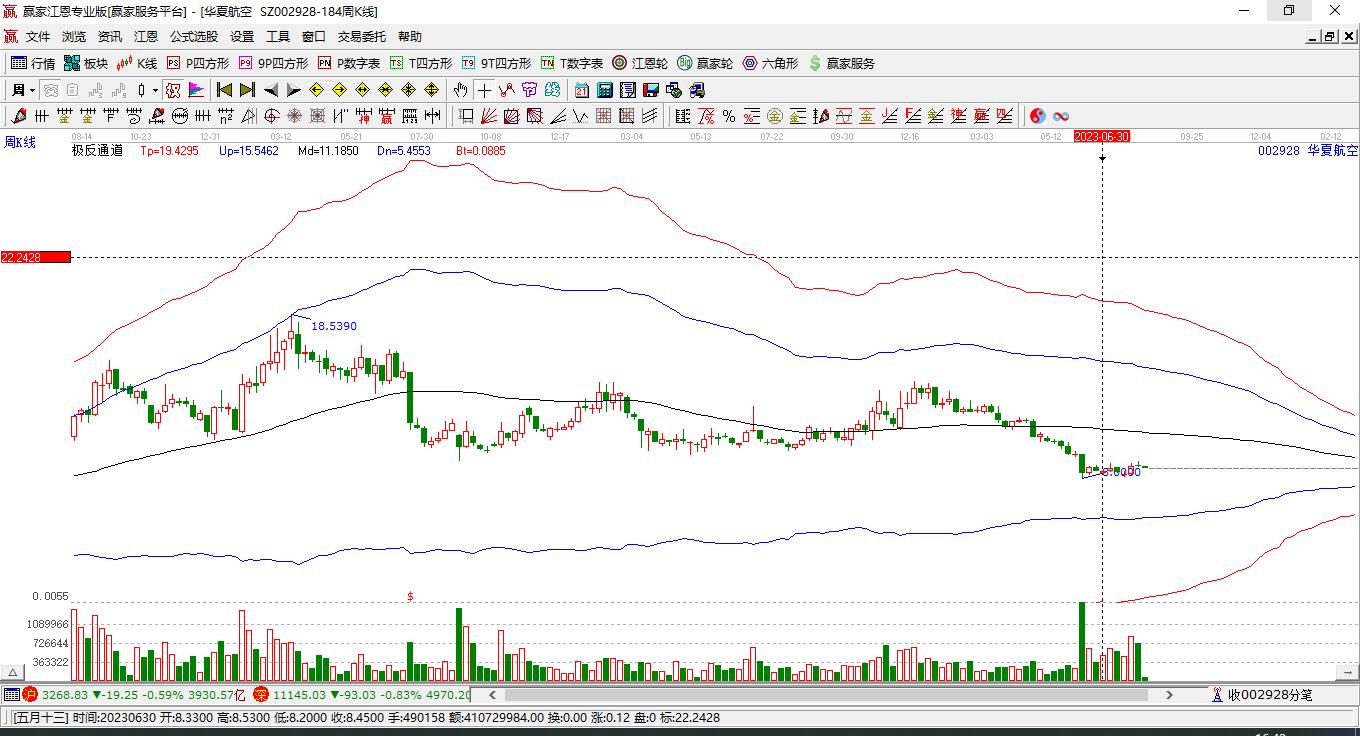Open the 板块 sector view
Screen dimensions: 1360x736
click(86, 63)
